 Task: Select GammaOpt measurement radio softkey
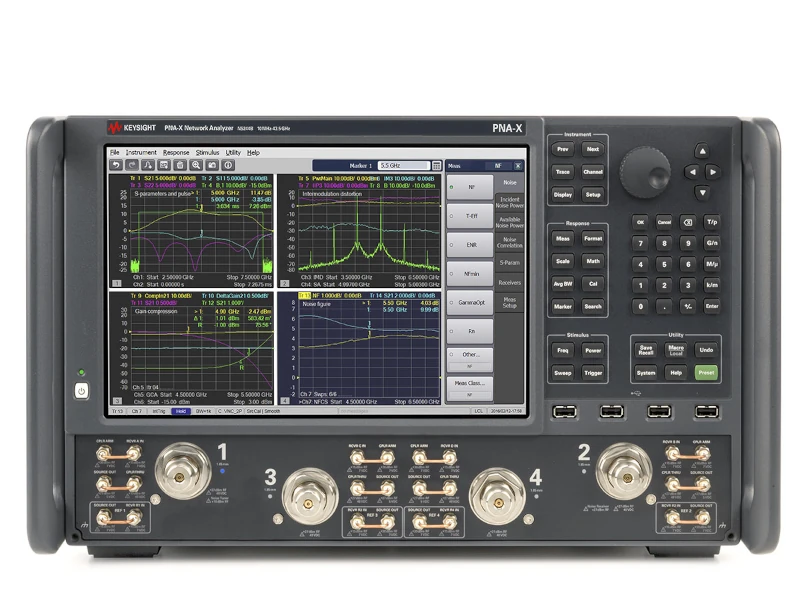pyautogui.click(x=470, y=303)
